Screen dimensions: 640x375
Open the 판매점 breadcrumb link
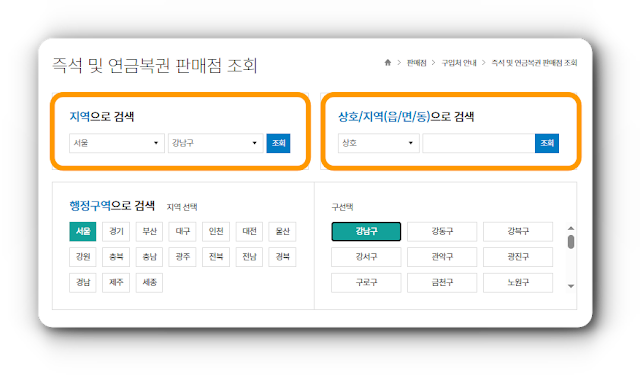tap(416, 63)
